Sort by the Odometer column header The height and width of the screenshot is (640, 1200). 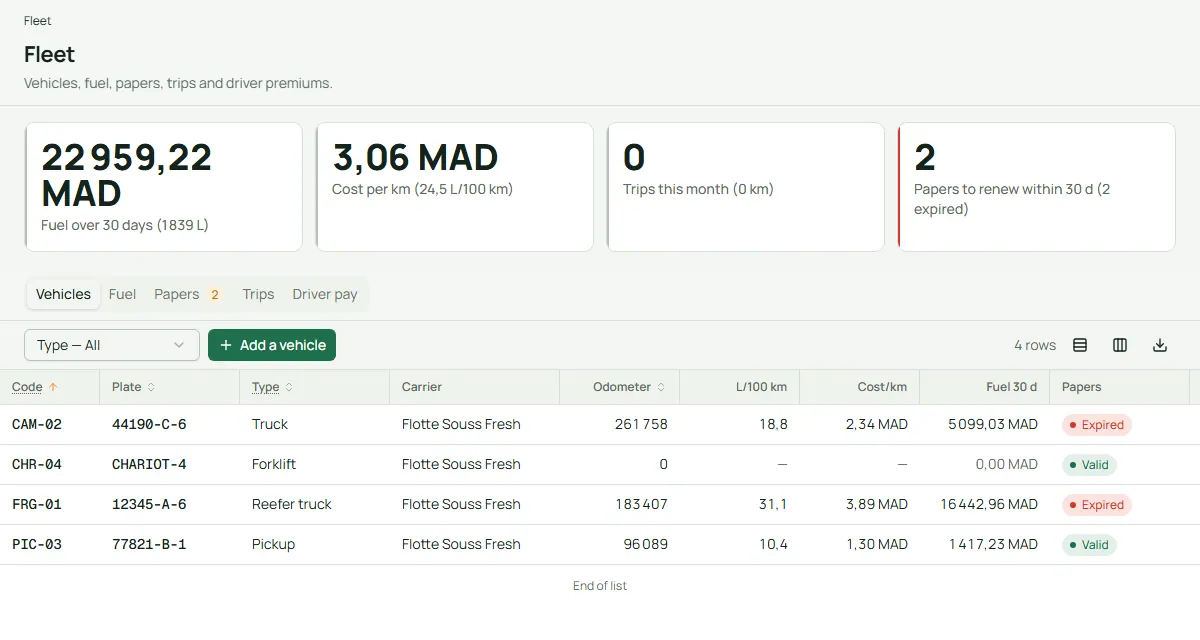coord(629,387)
